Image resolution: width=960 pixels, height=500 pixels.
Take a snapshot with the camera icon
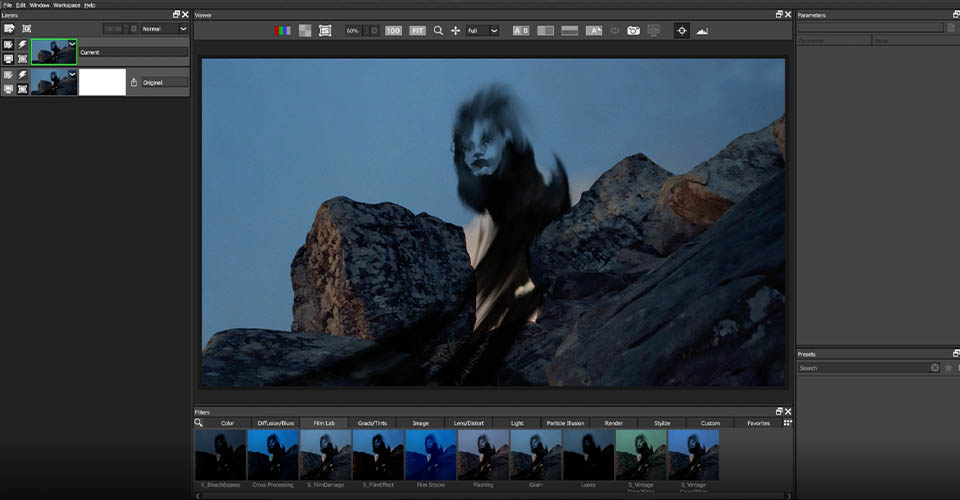point(634,31)
